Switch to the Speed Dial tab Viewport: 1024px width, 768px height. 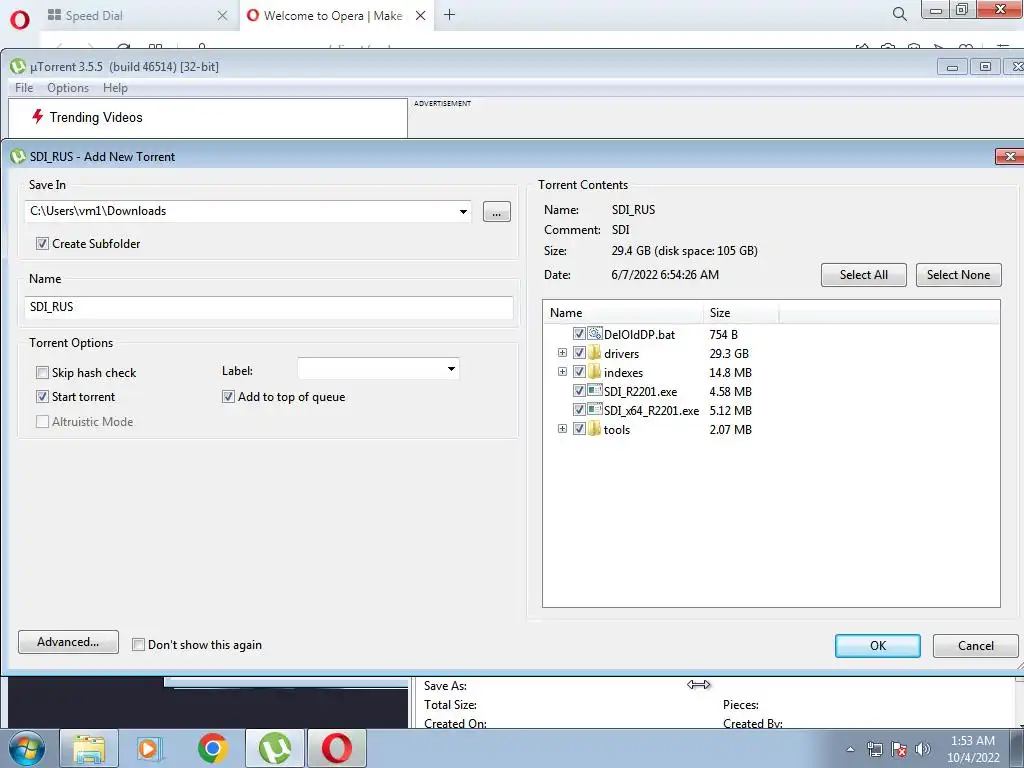[x=139, y=15]
